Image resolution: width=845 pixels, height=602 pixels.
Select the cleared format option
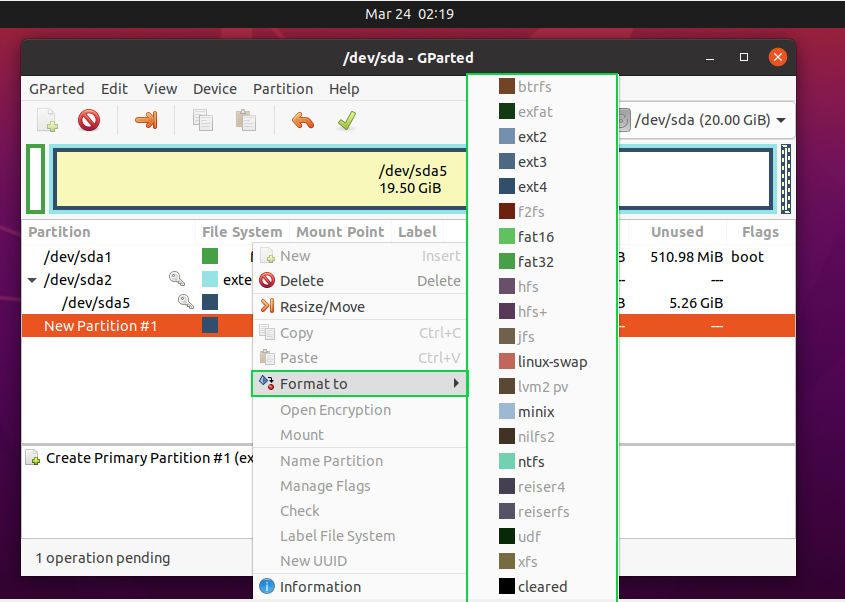[542, 586]
